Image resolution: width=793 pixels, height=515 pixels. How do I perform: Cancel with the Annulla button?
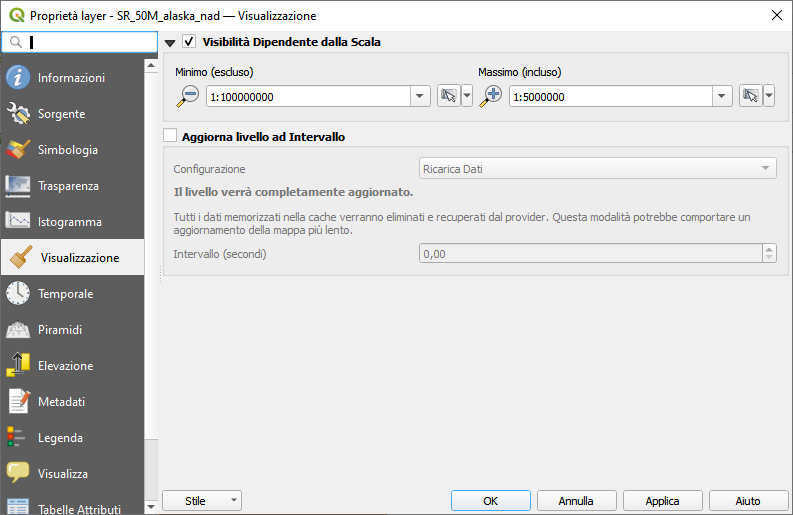coord(577,501)
